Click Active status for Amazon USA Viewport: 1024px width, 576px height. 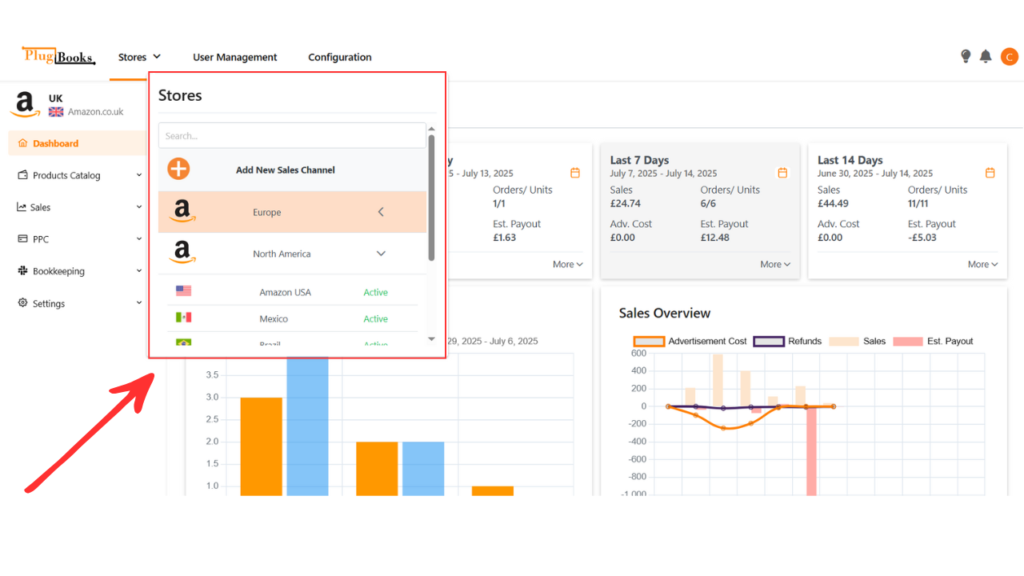(x=376, y=292)
